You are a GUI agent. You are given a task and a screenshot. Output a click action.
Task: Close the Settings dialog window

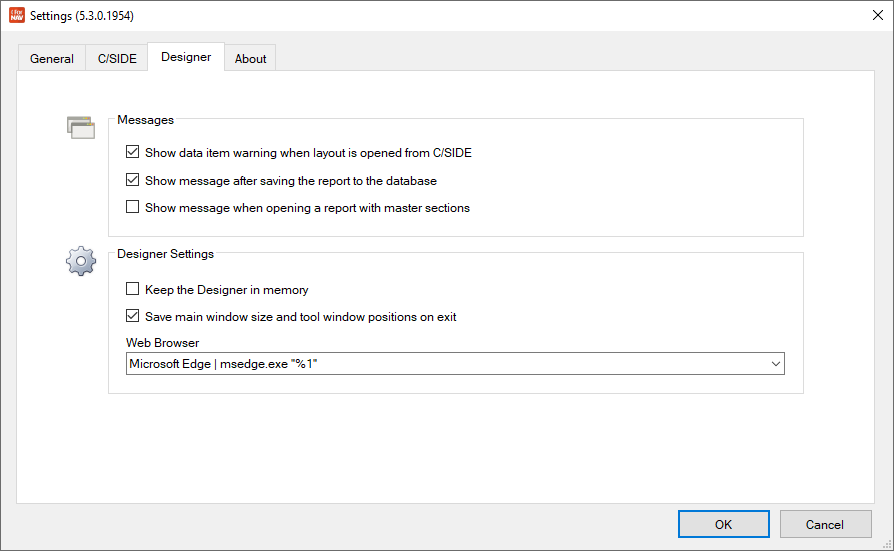click(x=877, y=15)
